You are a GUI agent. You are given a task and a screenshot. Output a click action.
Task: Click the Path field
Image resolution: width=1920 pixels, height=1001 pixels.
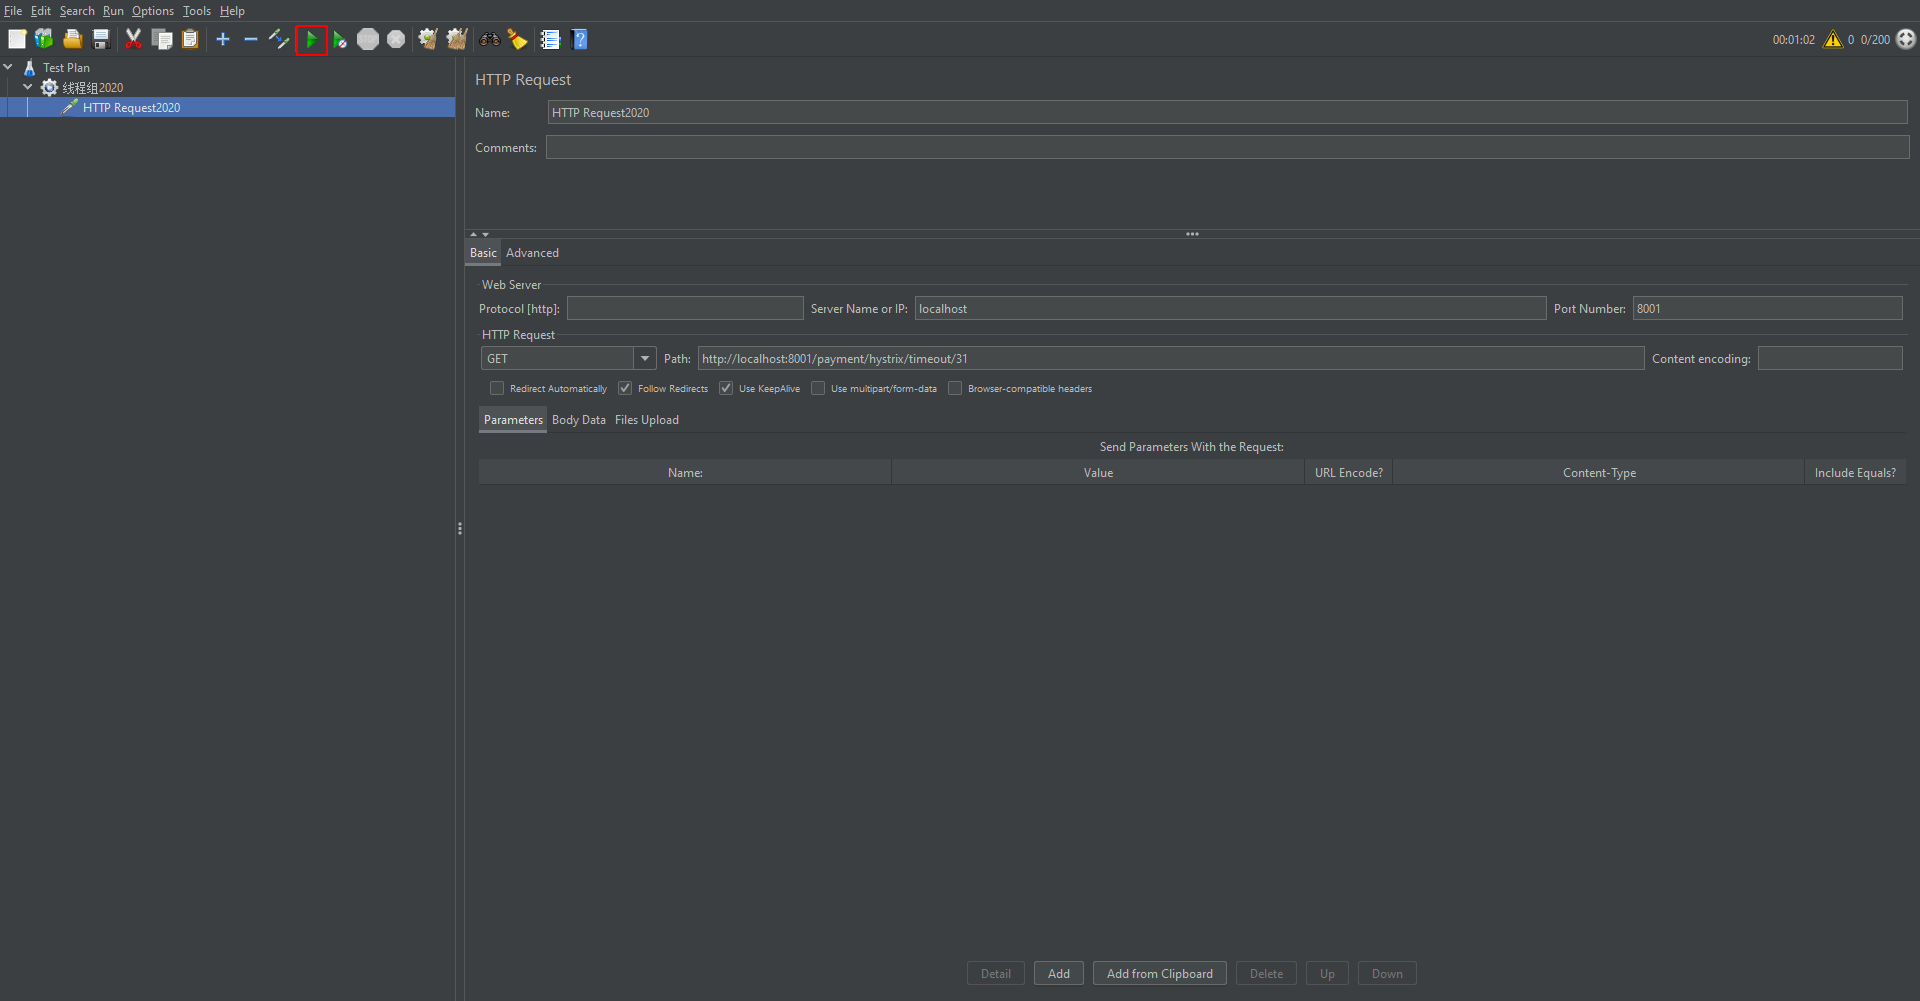1171,358
